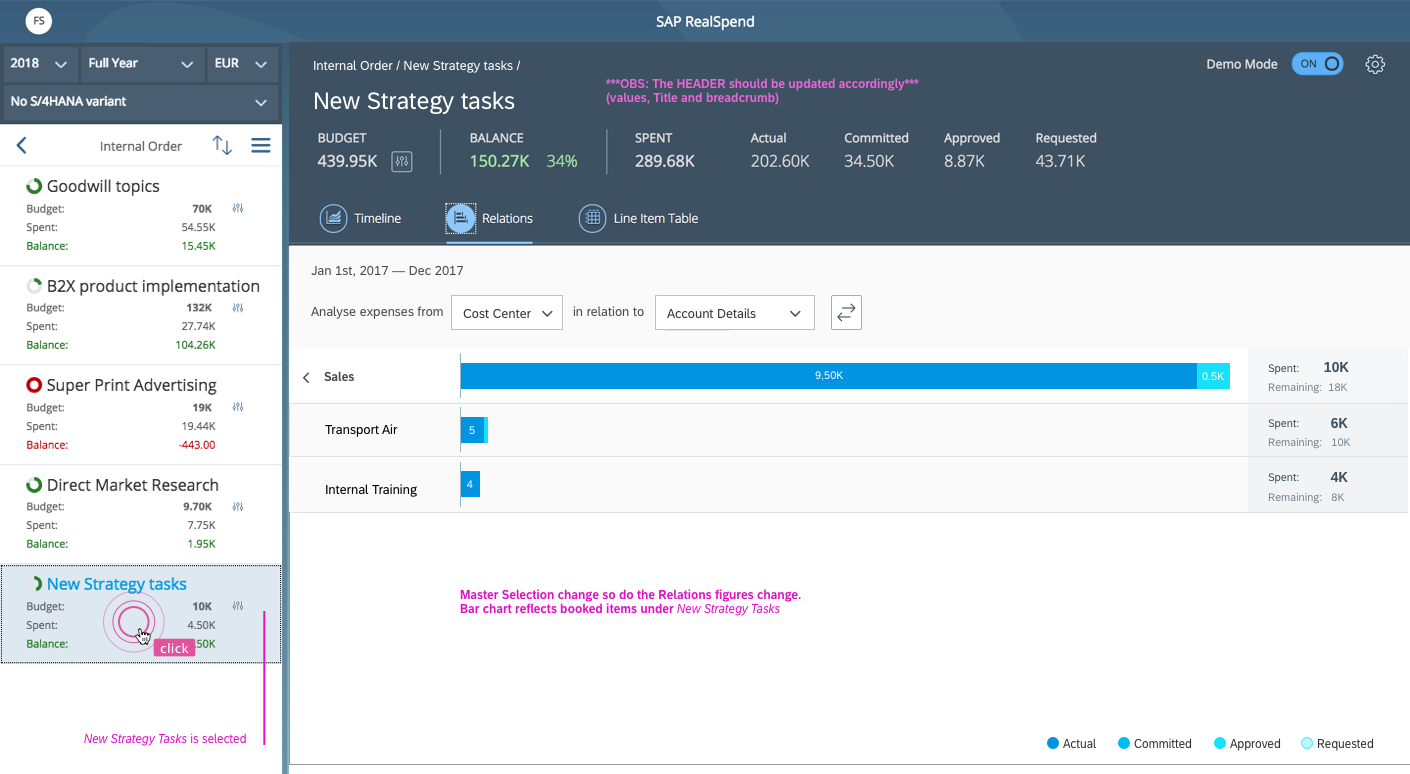Screen dimensions: 1410x774
Task: Open the settings gear icon
Action: click(x=1375, y=64)
